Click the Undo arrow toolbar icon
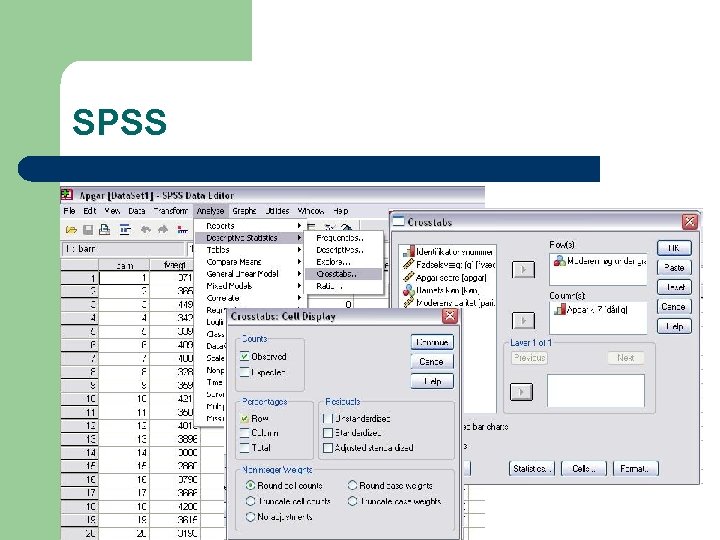 click(146, 229)
